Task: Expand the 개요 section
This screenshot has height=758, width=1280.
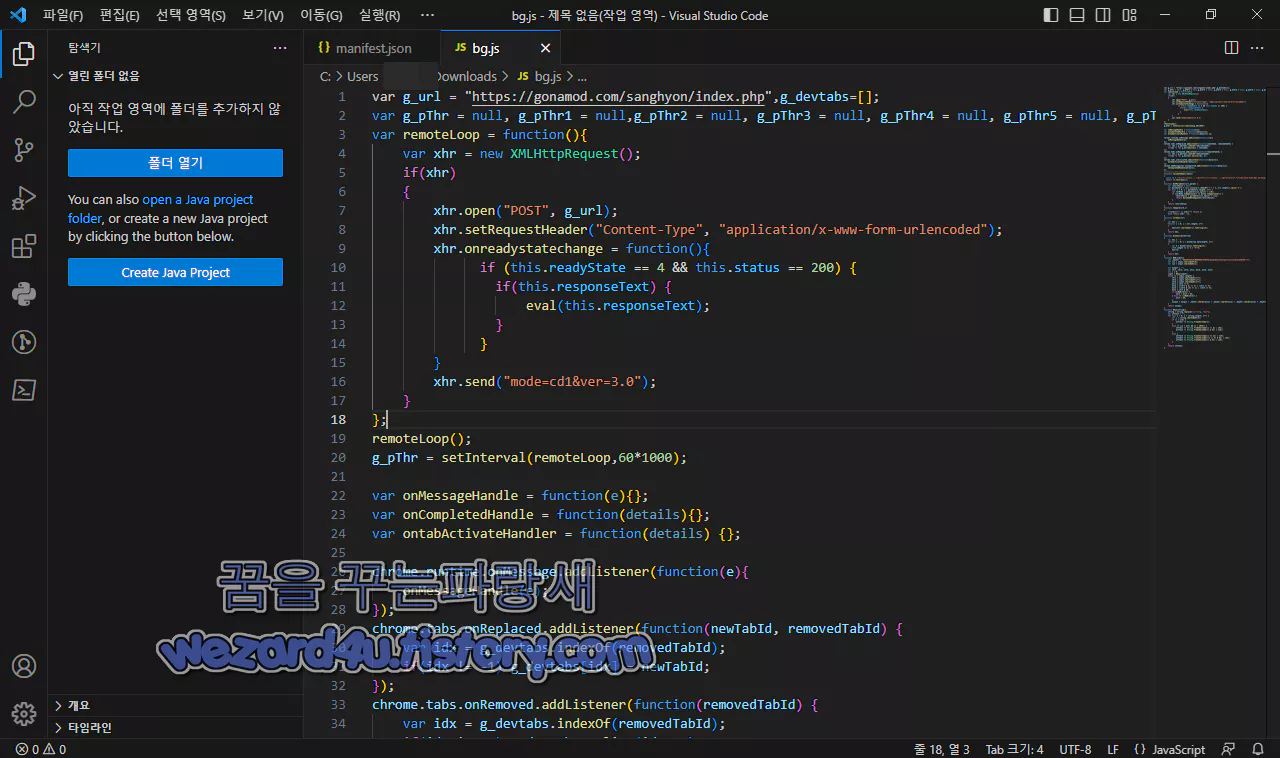Action: (x=175, y=705)
